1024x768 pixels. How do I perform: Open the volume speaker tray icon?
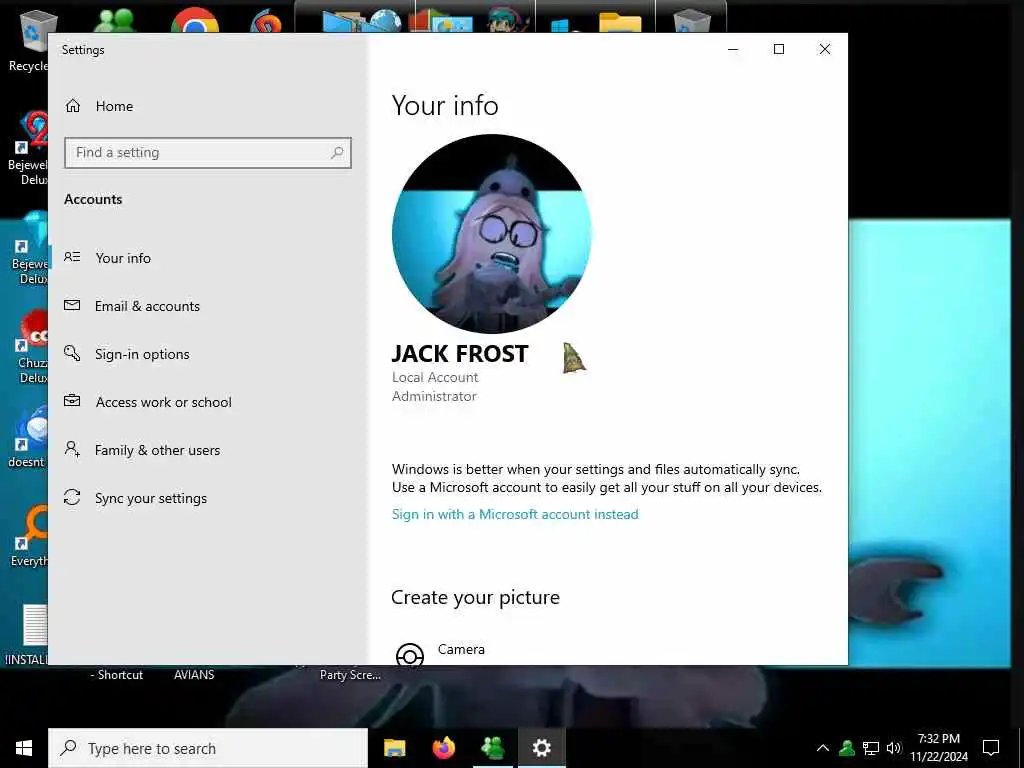[x=894, y=748]
